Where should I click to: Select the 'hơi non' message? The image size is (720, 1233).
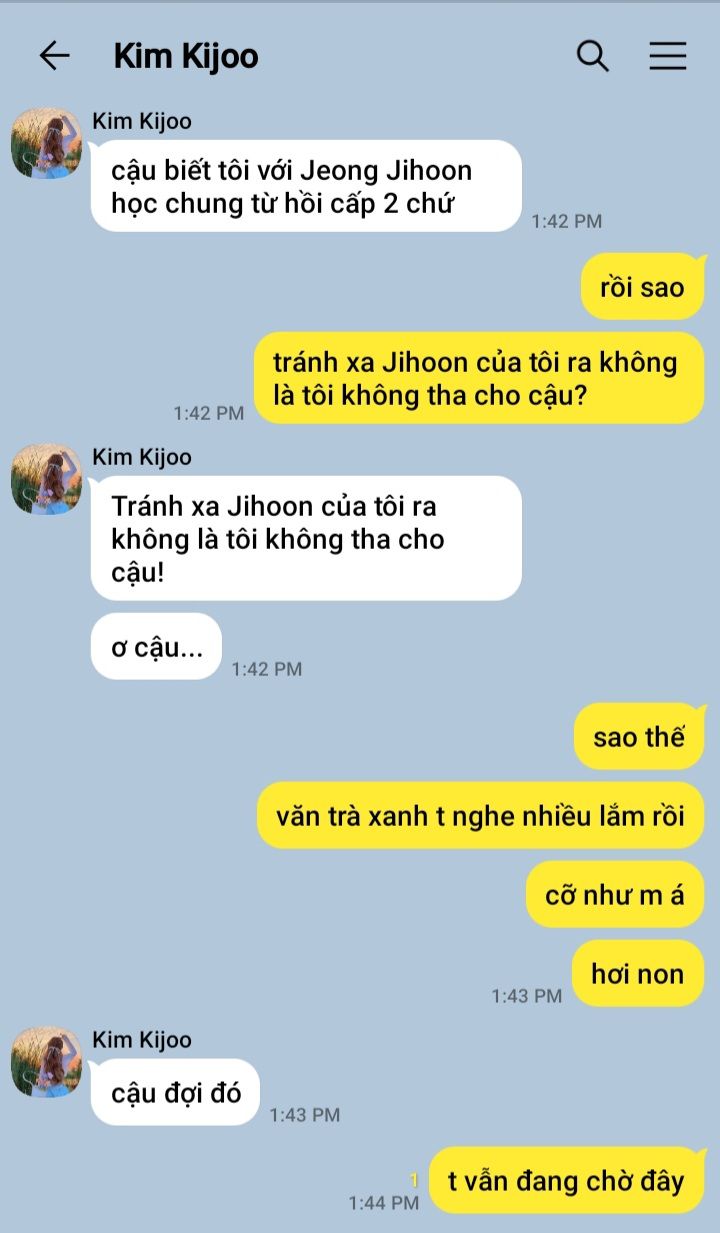638,973
